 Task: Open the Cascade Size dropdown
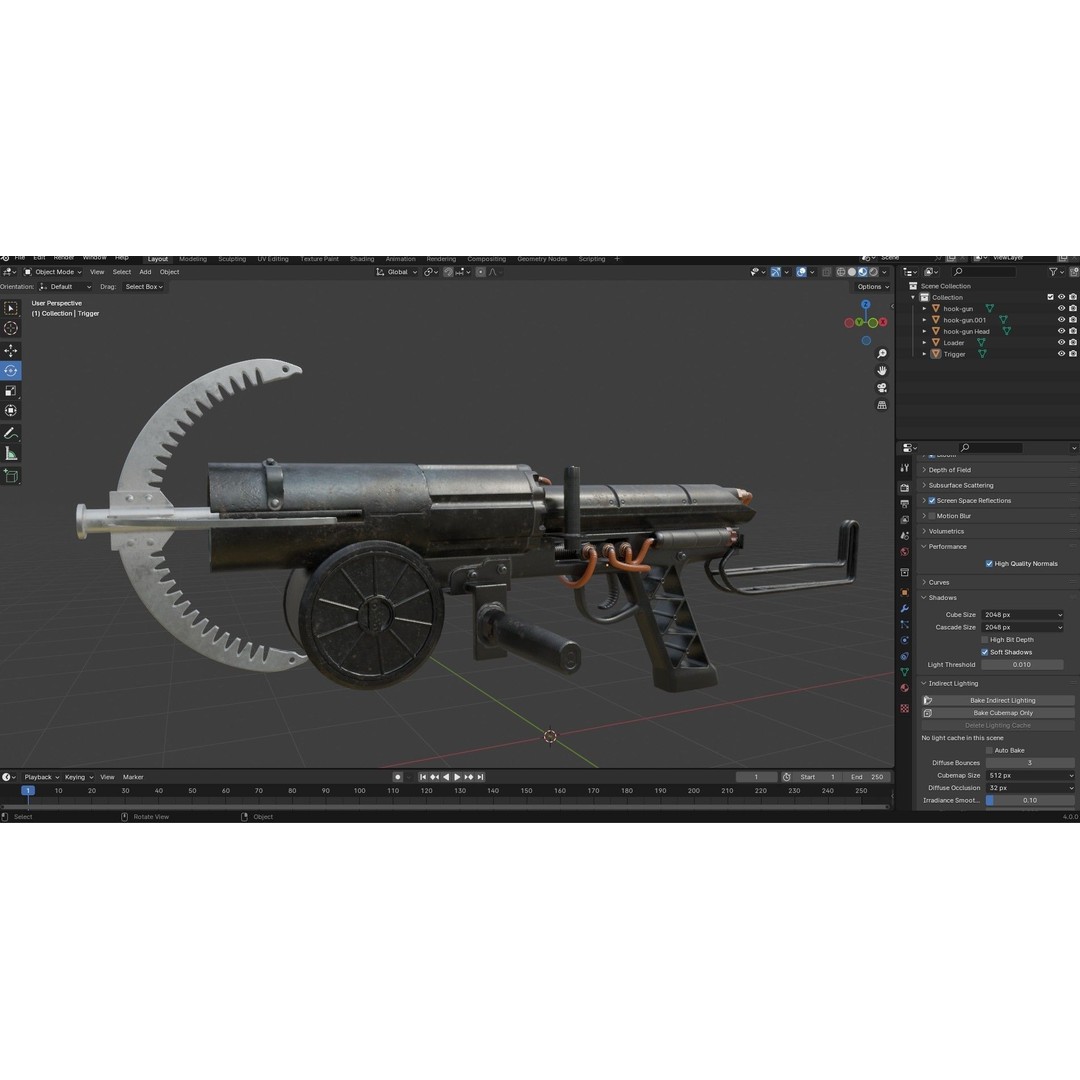pyautogui.click(x=1022, y=627)
